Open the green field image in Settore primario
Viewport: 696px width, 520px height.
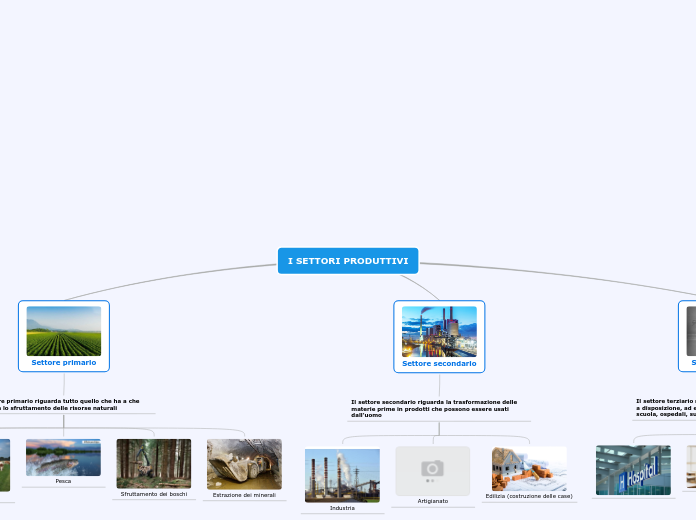[64, 331]
